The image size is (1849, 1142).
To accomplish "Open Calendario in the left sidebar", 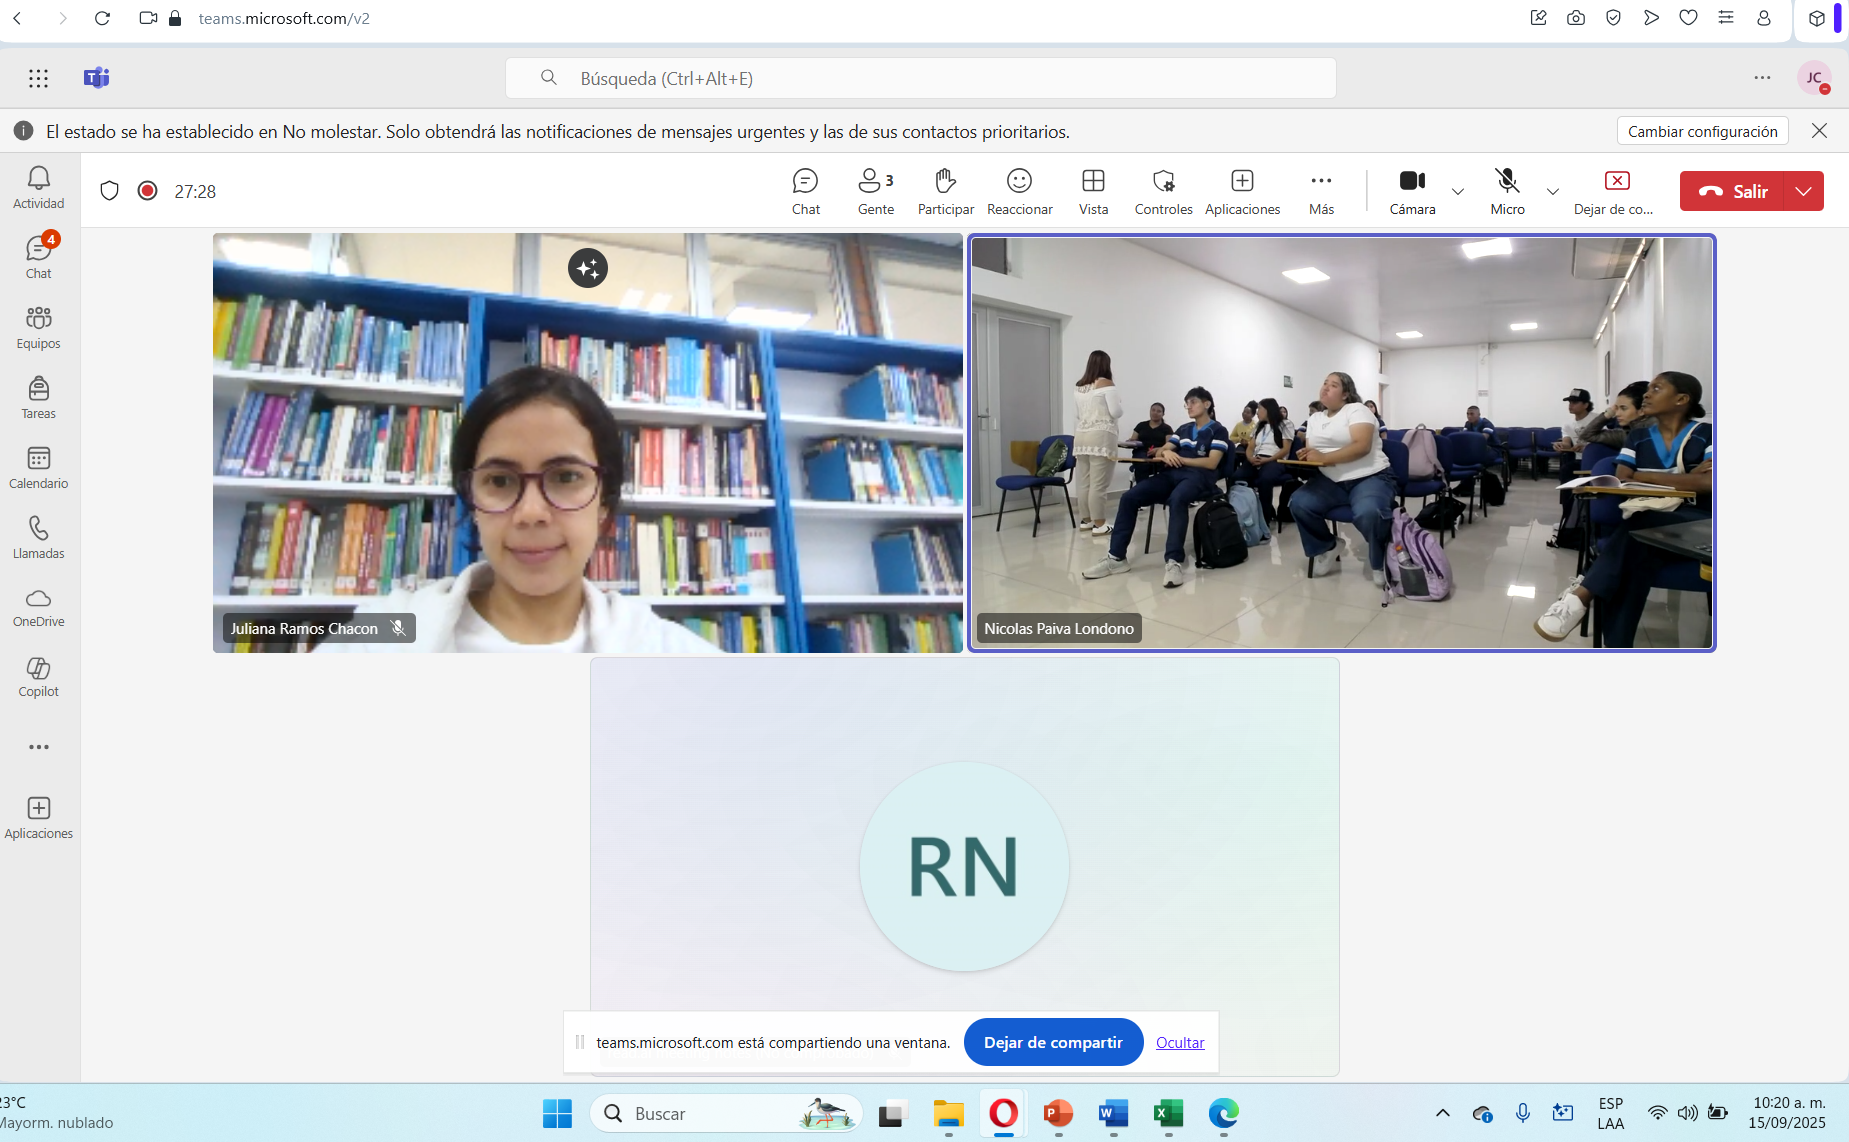I will [39, 468].
